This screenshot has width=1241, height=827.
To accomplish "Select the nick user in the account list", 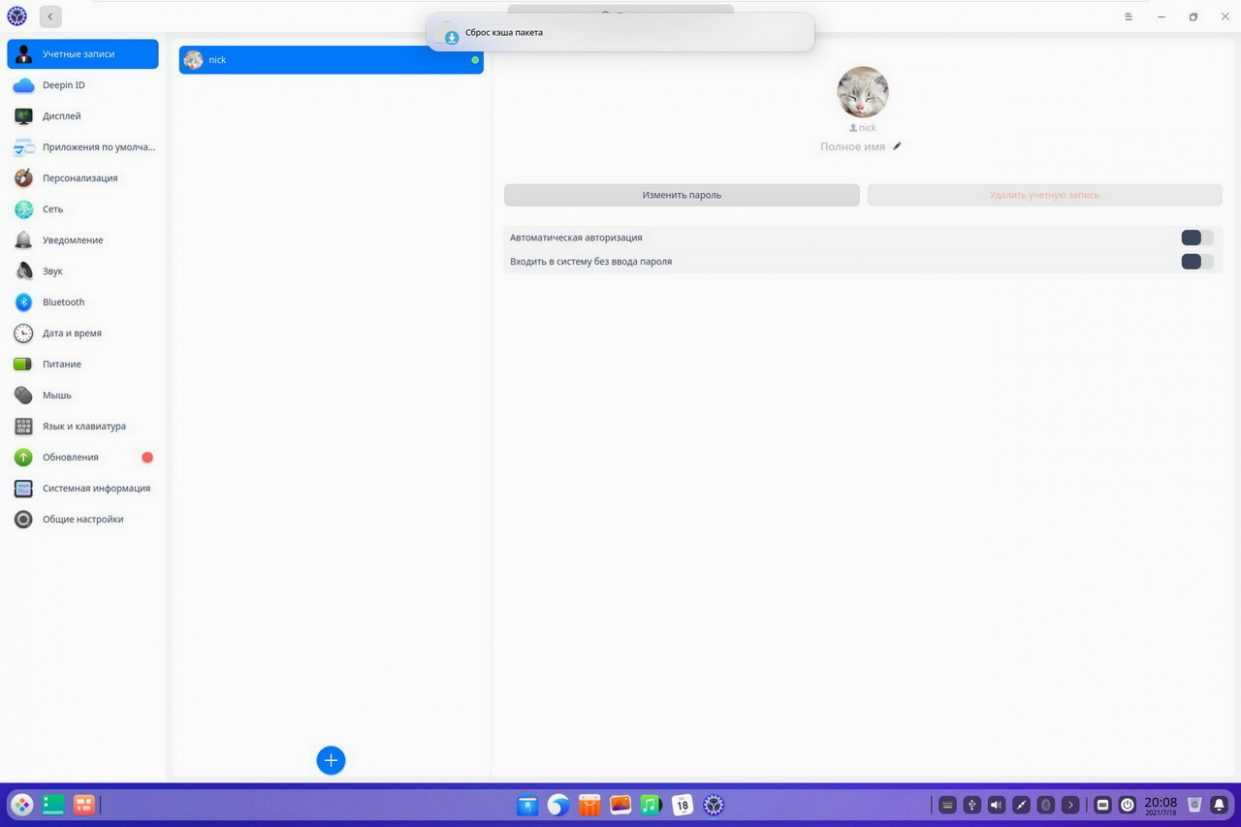I will [331, 60].
